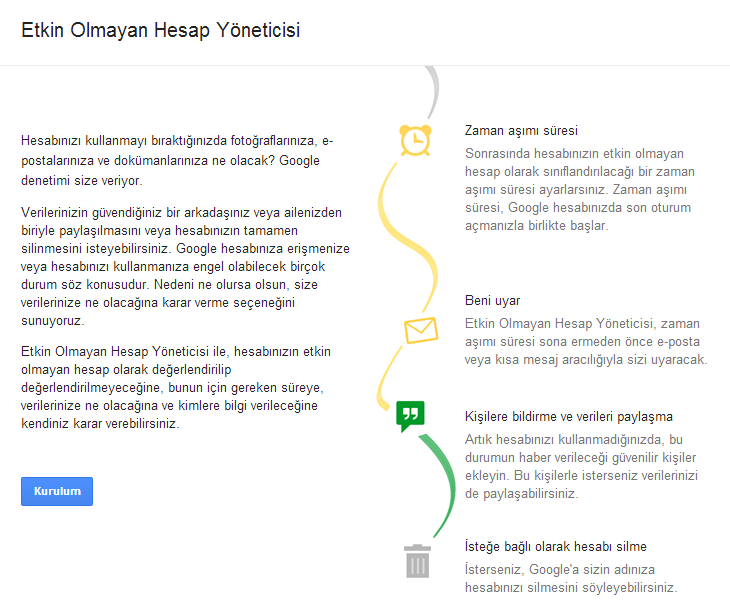The width and height of the screenshot is (730, 615).
Task: Click description starting Etkin Olmayan Hesap Yöneticisi, zaman
Action: pos(586,342)
